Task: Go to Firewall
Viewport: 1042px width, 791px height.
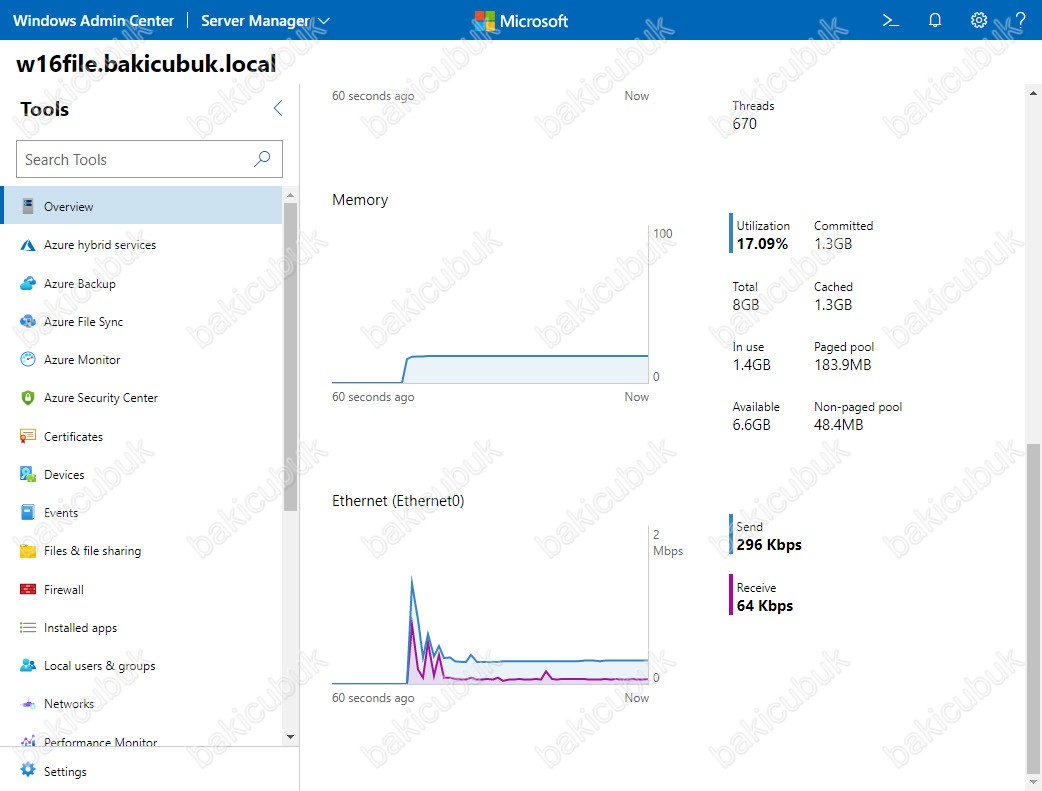Action: (x=142, y=589)
